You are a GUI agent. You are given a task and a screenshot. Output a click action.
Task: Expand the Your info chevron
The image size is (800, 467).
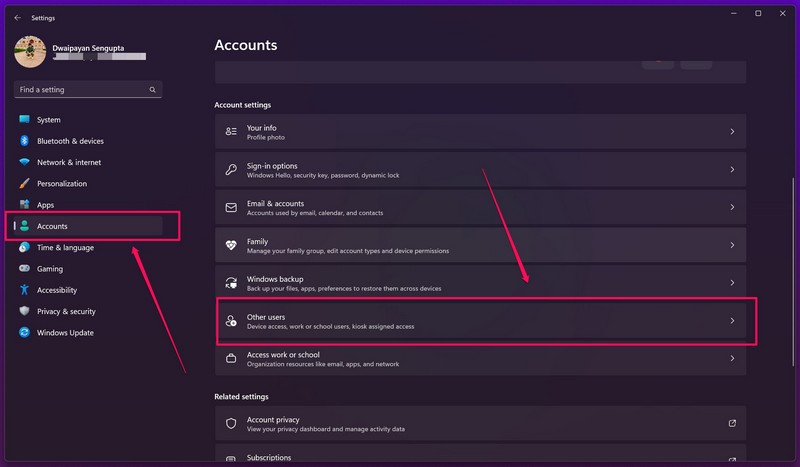click(x=732, y=132)
